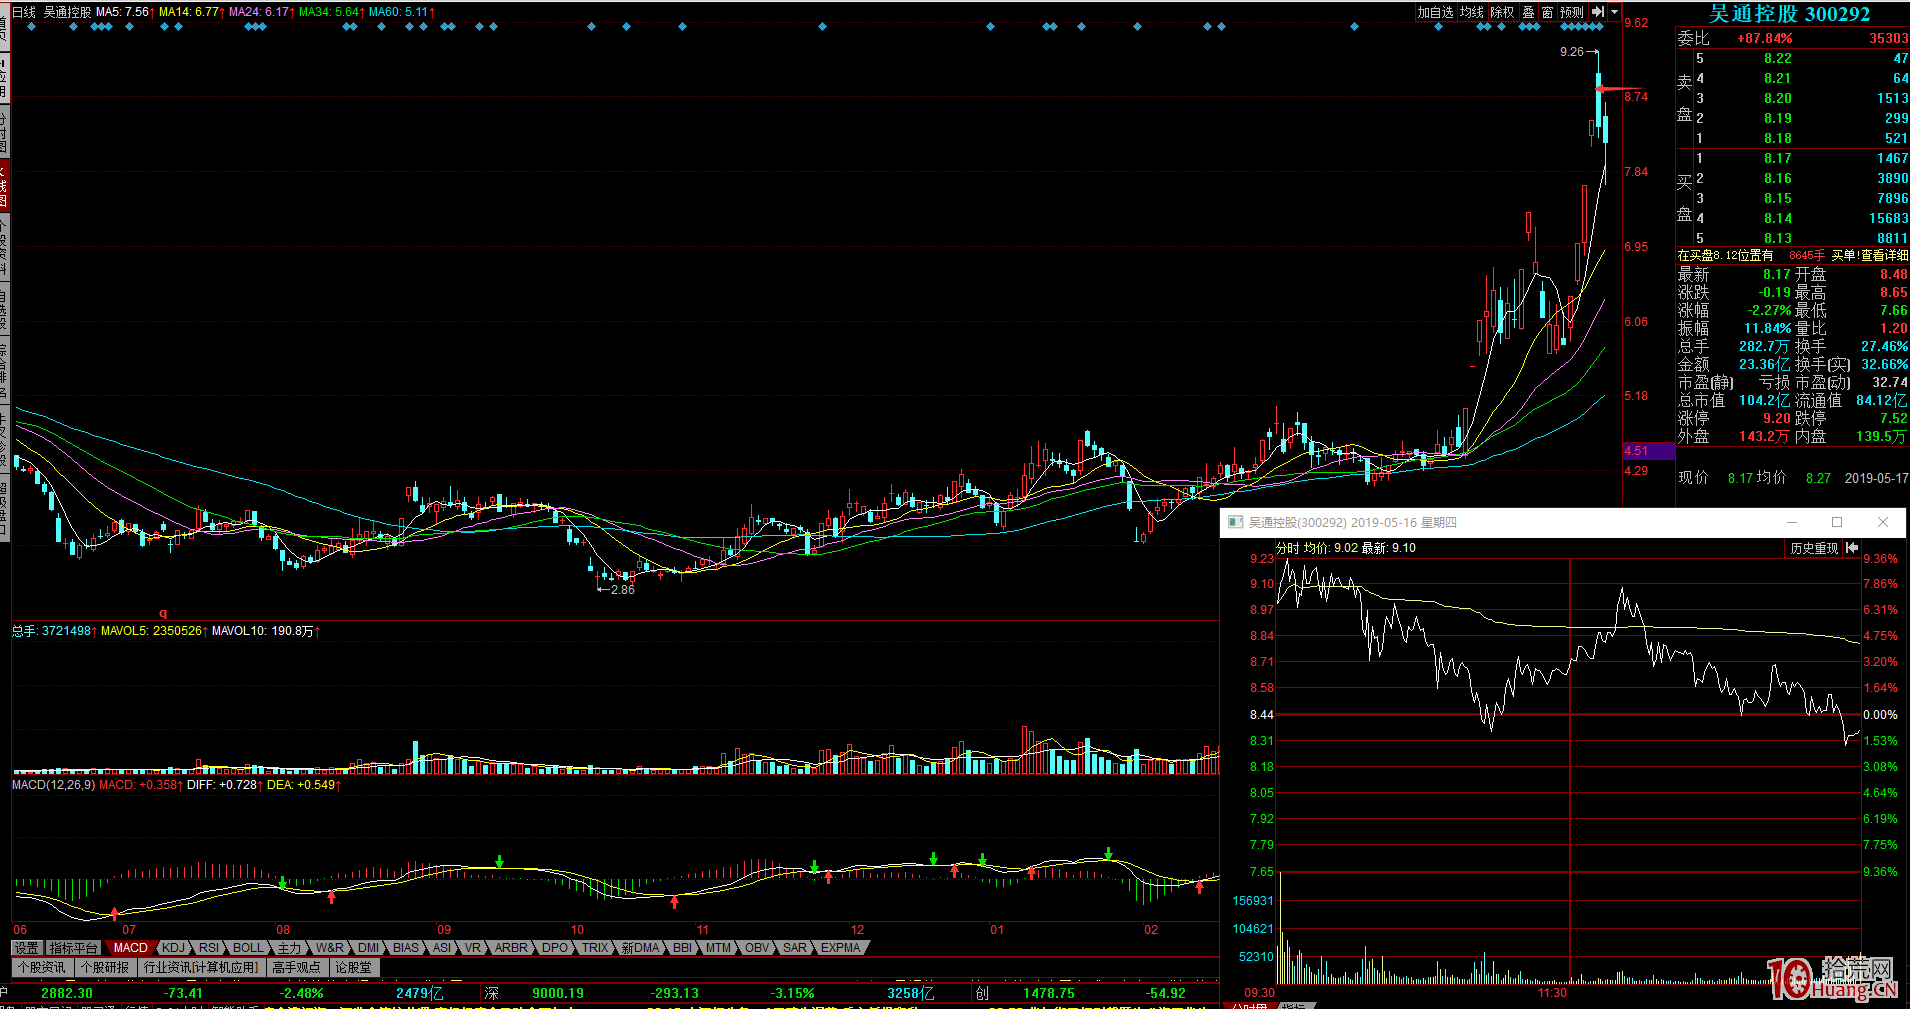Maximize the intraday chart popup window
This screenshot has height=1009, width=1910.
1837,522
